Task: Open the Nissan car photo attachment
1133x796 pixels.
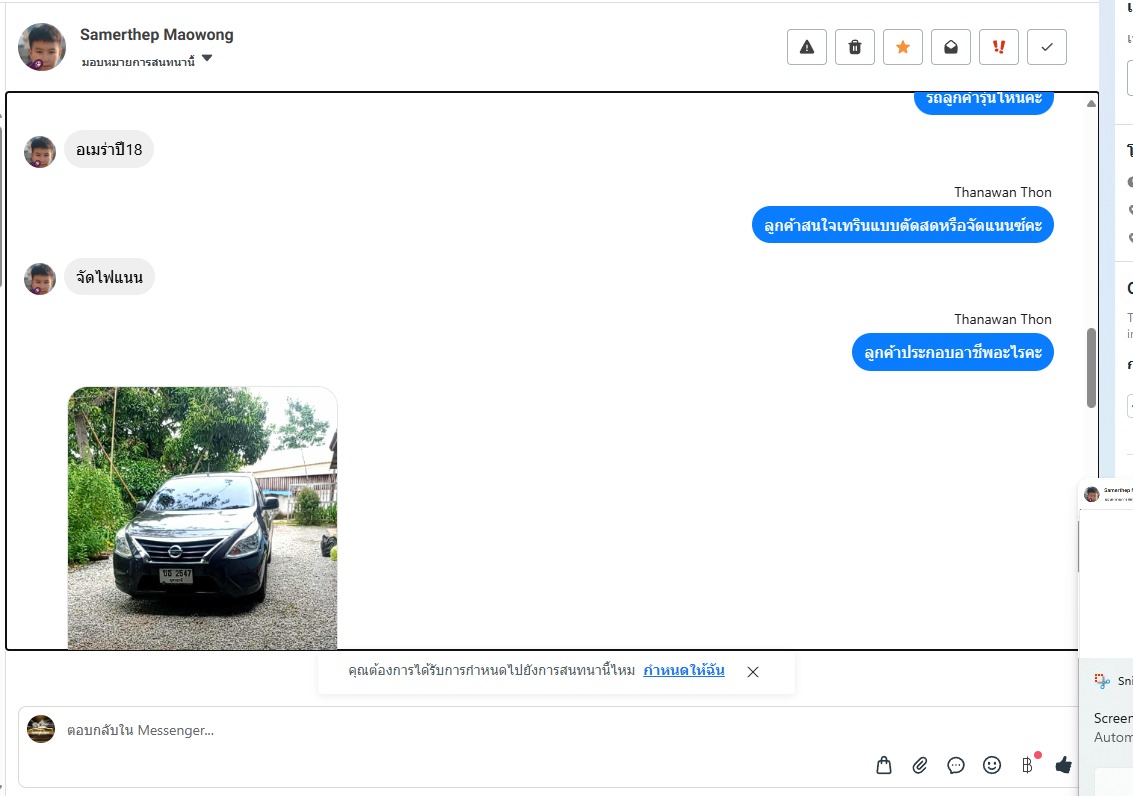Action: pos(202,518)
